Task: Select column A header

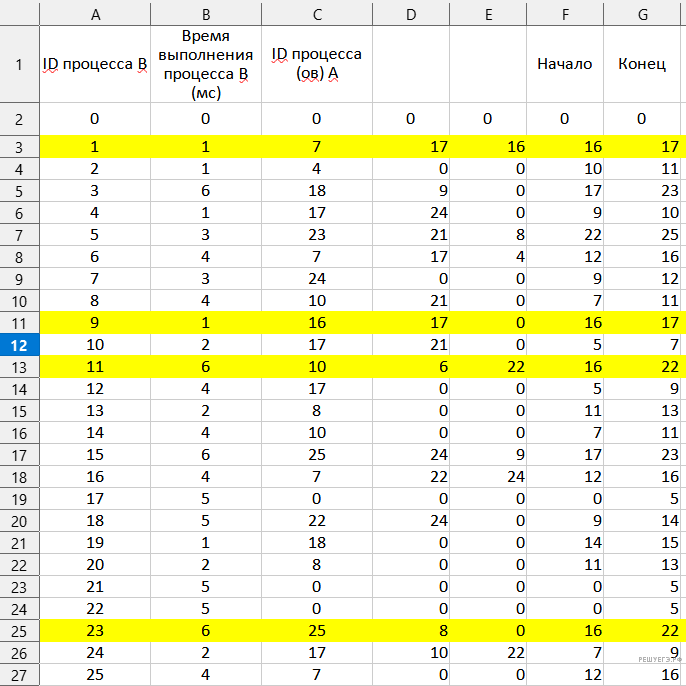Action: click(95, 15)
